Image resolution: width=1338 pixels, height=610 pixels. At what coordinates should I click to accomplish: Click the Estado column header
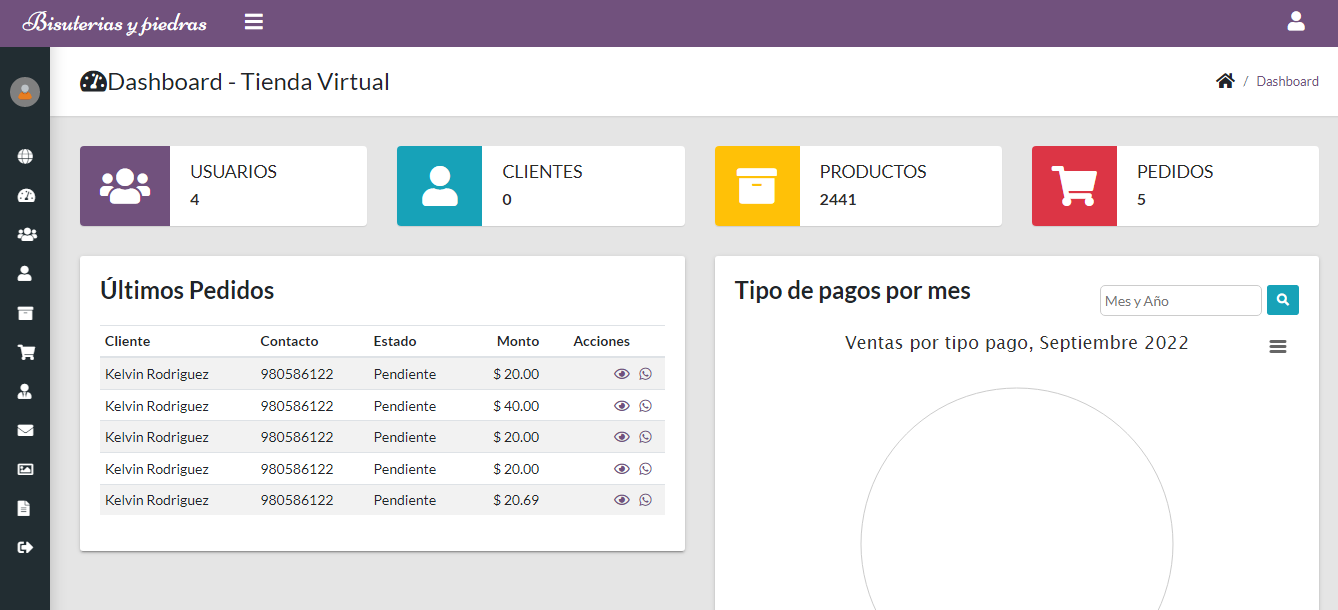[395, 341]
